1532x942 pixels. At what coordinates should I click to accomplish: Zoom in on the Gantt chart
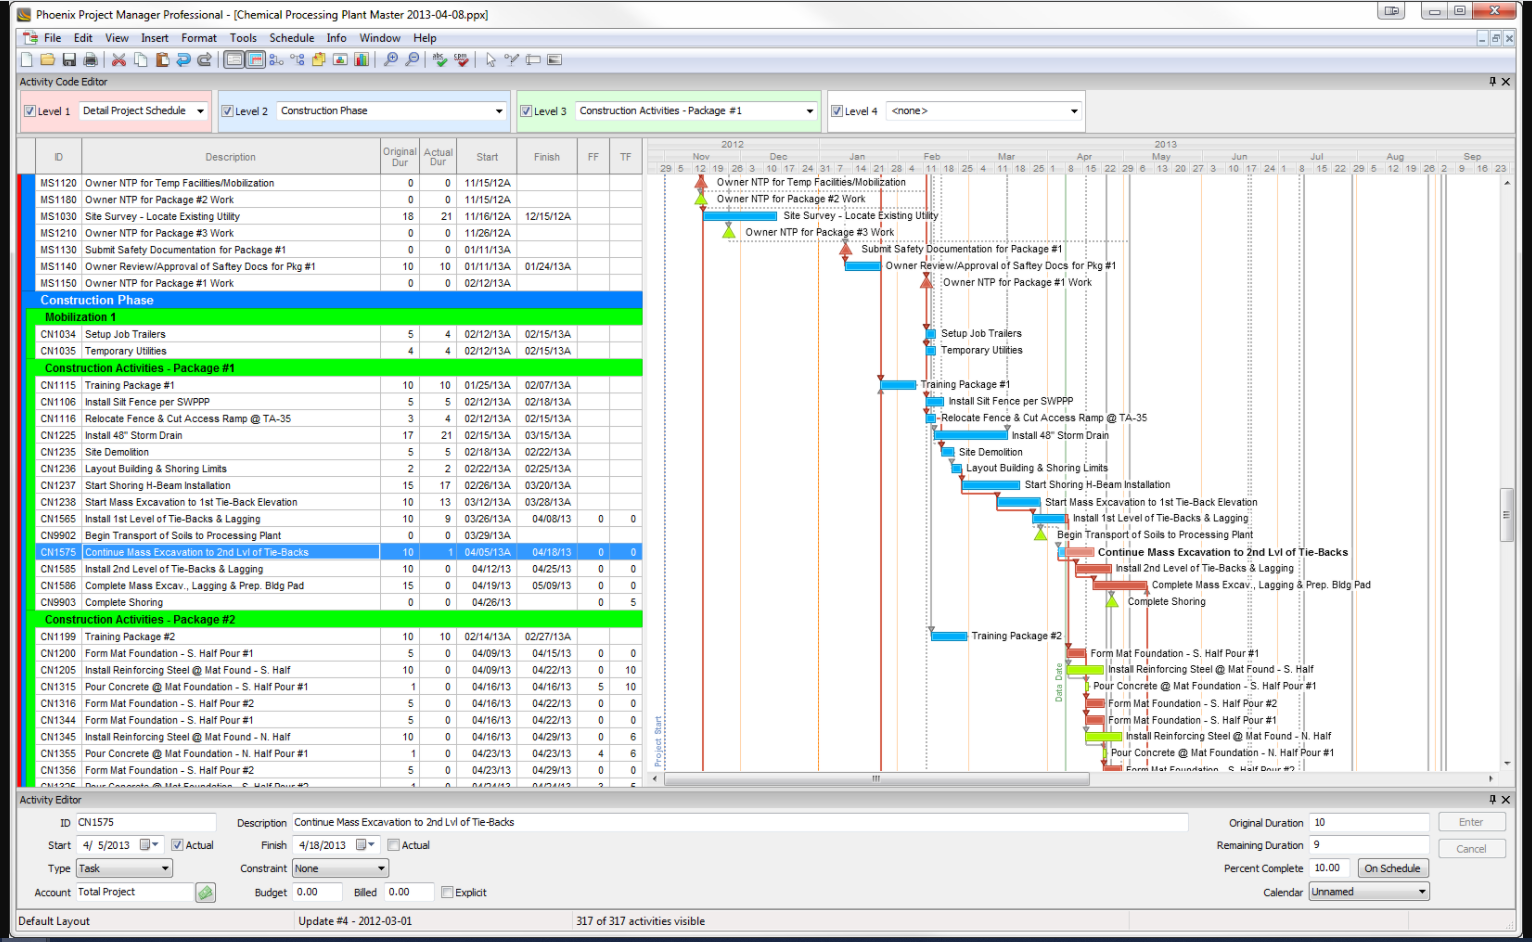(390, 59)
